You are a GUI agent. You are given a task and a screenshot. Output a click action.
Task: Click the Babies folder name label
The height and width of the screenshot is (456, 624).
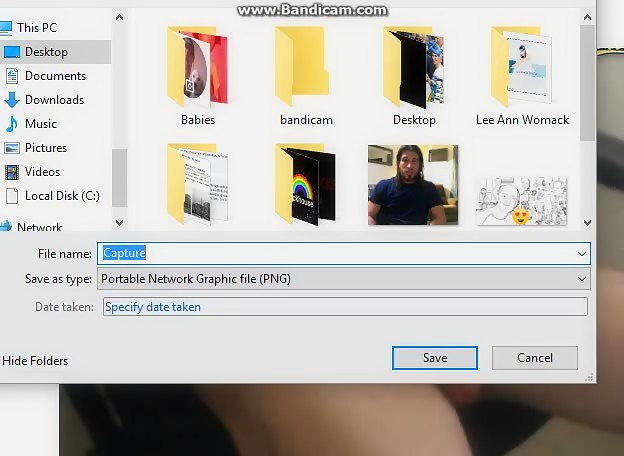pyautogui.click(x=198, y=120)
